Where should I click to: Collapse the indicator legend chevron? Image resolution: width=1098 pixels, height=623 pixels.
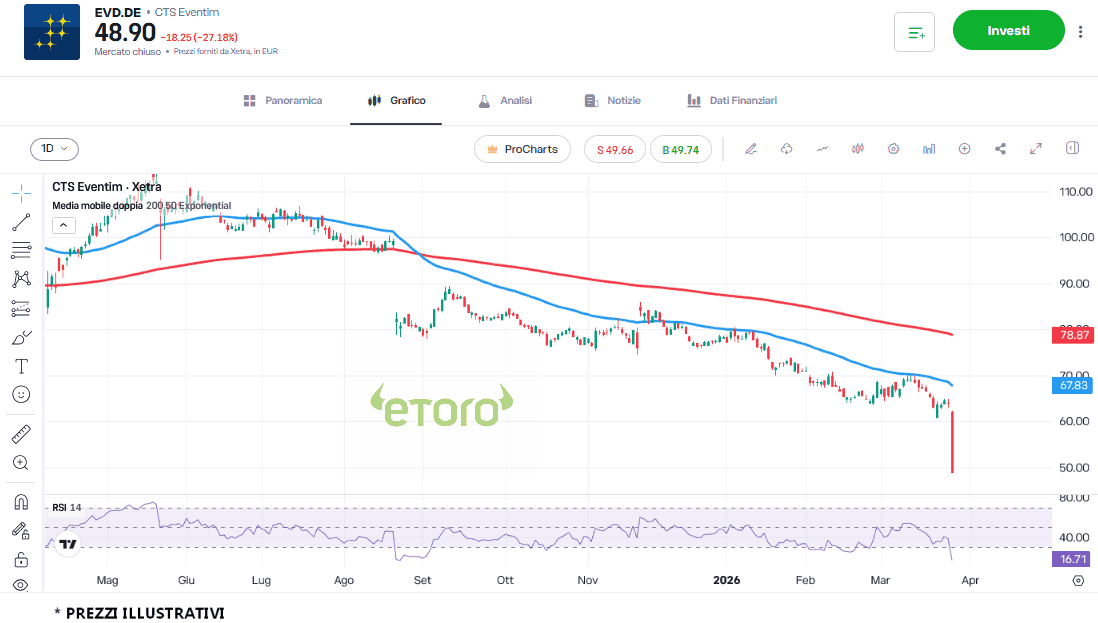click(x=62, y=225)
